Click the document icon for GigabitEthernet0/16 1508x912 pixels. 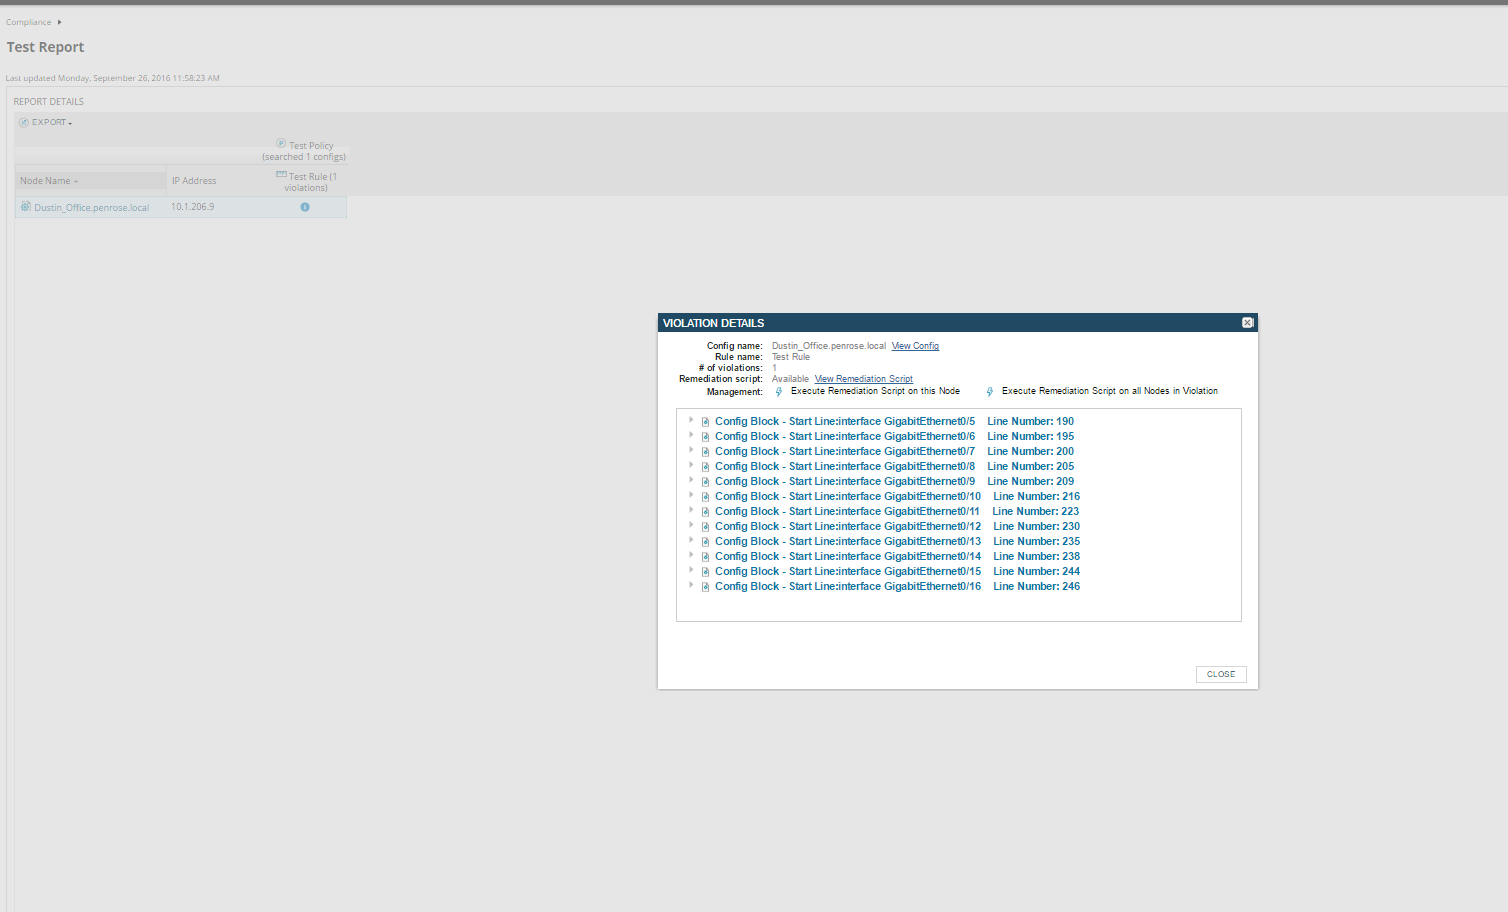coord(705,587)
